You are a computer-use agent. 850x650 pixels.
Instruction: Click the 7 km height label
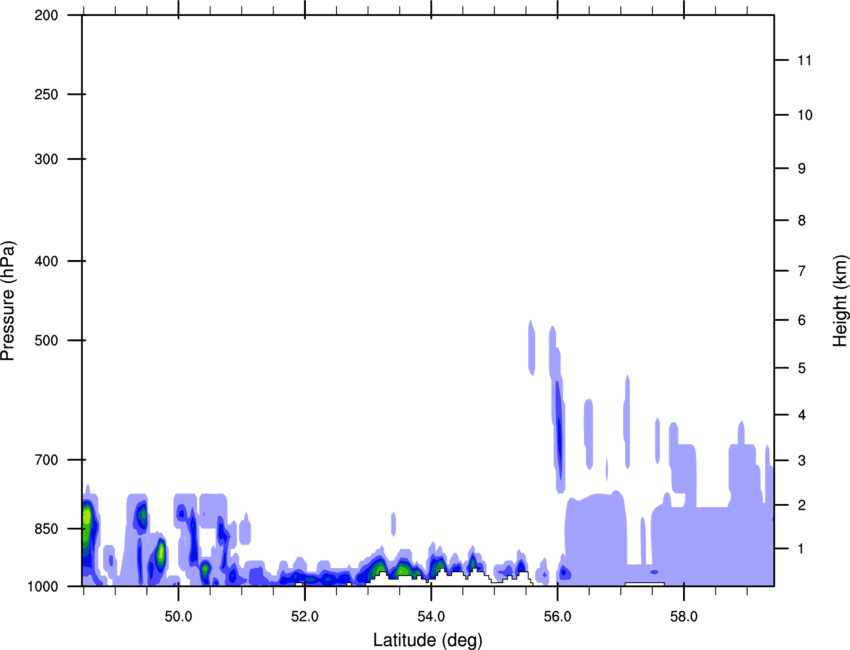(x=802, y=271)
